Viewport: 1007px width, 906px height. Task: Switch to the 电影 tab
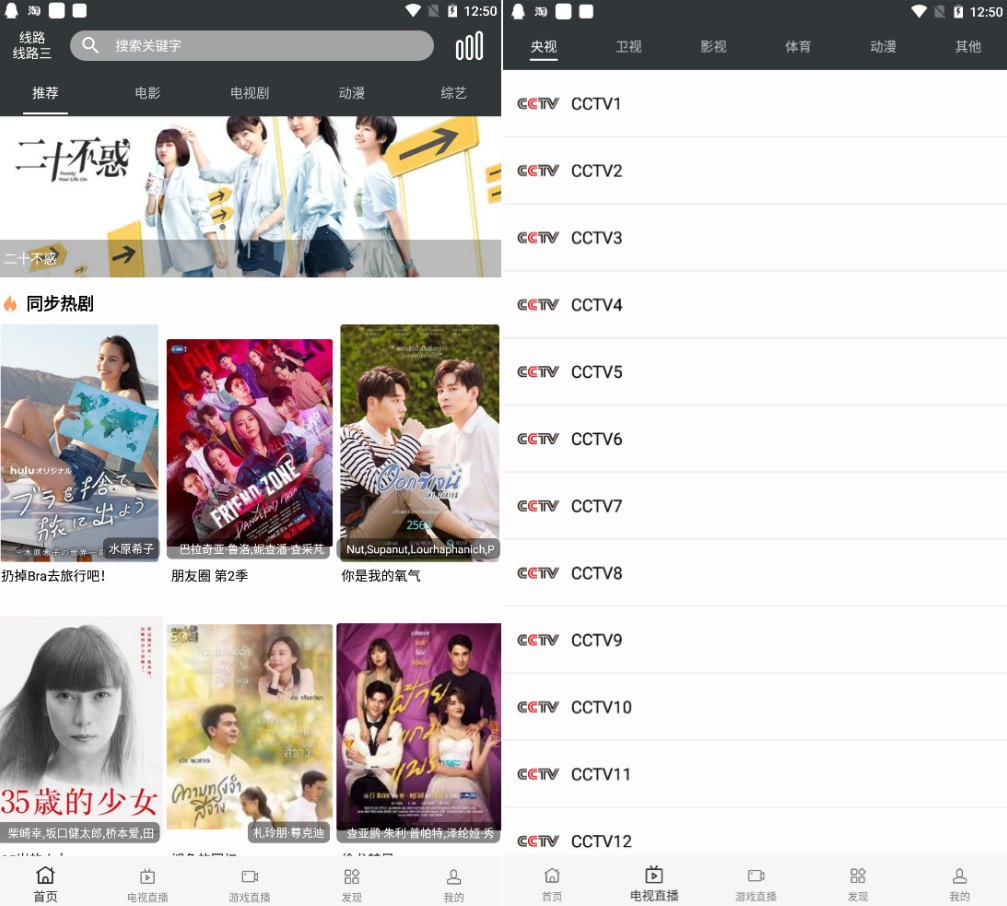coord(147,92)
